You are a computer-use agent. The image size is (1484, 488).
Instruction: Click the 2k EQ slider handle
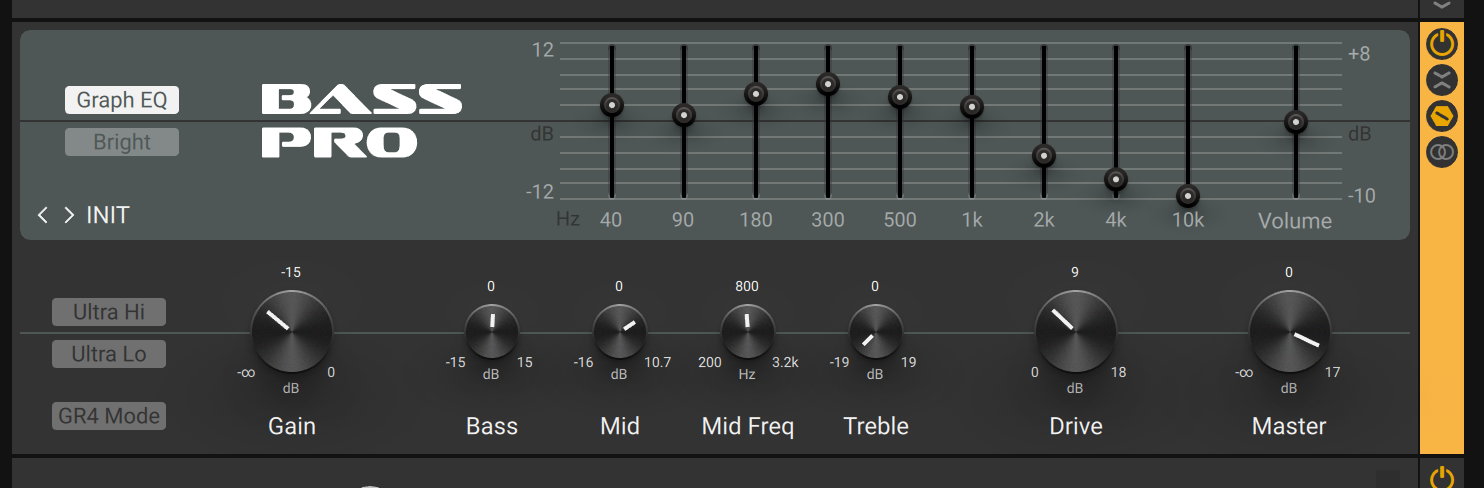click(x=1044, y=155)
